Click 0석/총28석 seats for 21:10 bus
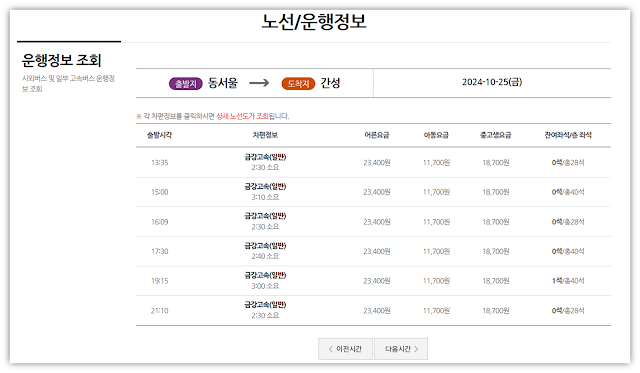 [x=568, y=311]
